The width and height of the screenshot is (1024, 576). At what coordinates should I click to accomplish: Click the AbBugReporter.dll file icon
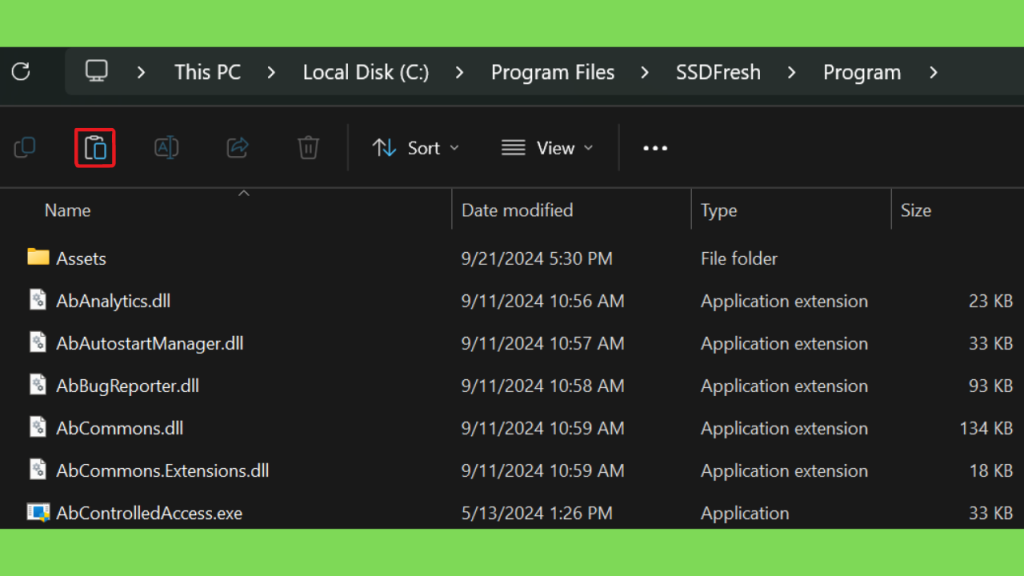[38, 385]
